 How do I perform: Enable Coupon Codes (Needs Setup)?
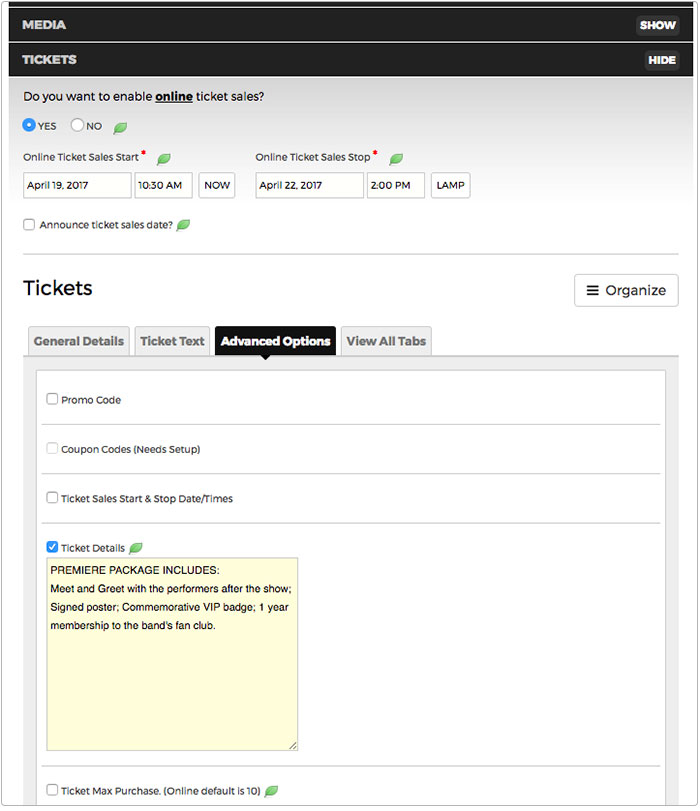(x=52, y=447)
